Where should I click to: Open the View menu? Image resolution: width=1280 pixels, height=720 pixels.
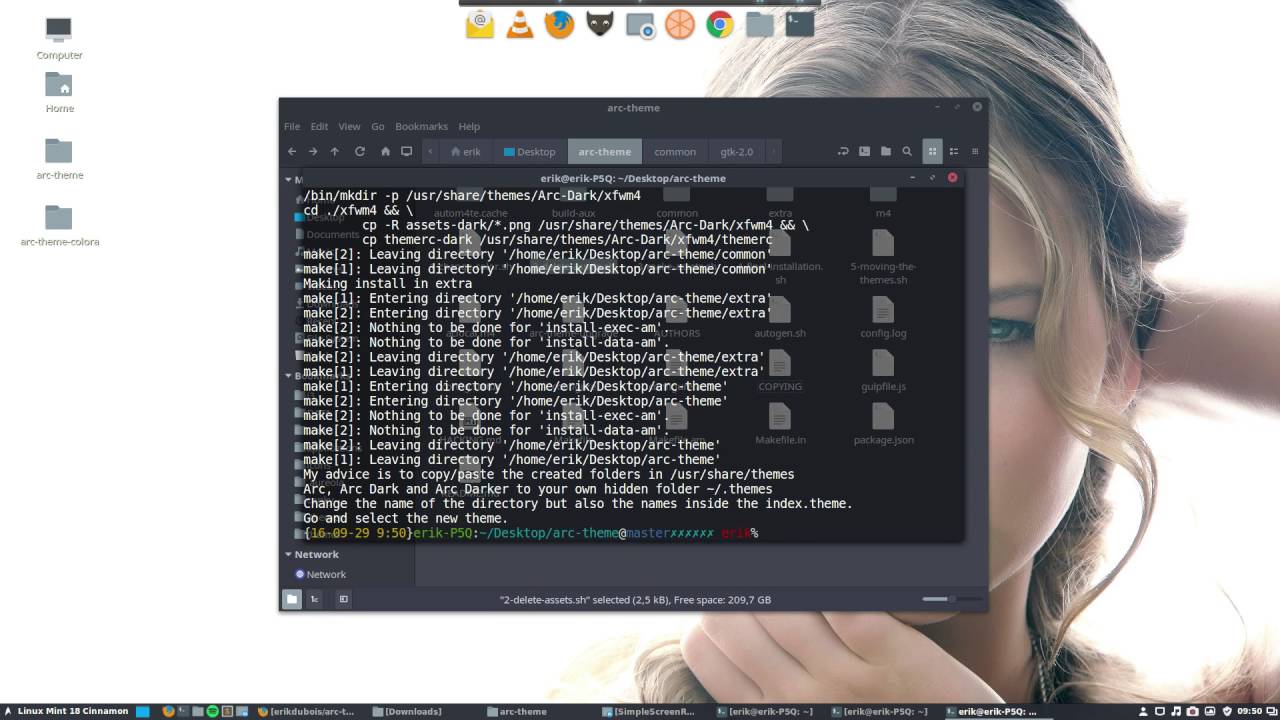tap(349, 127)
